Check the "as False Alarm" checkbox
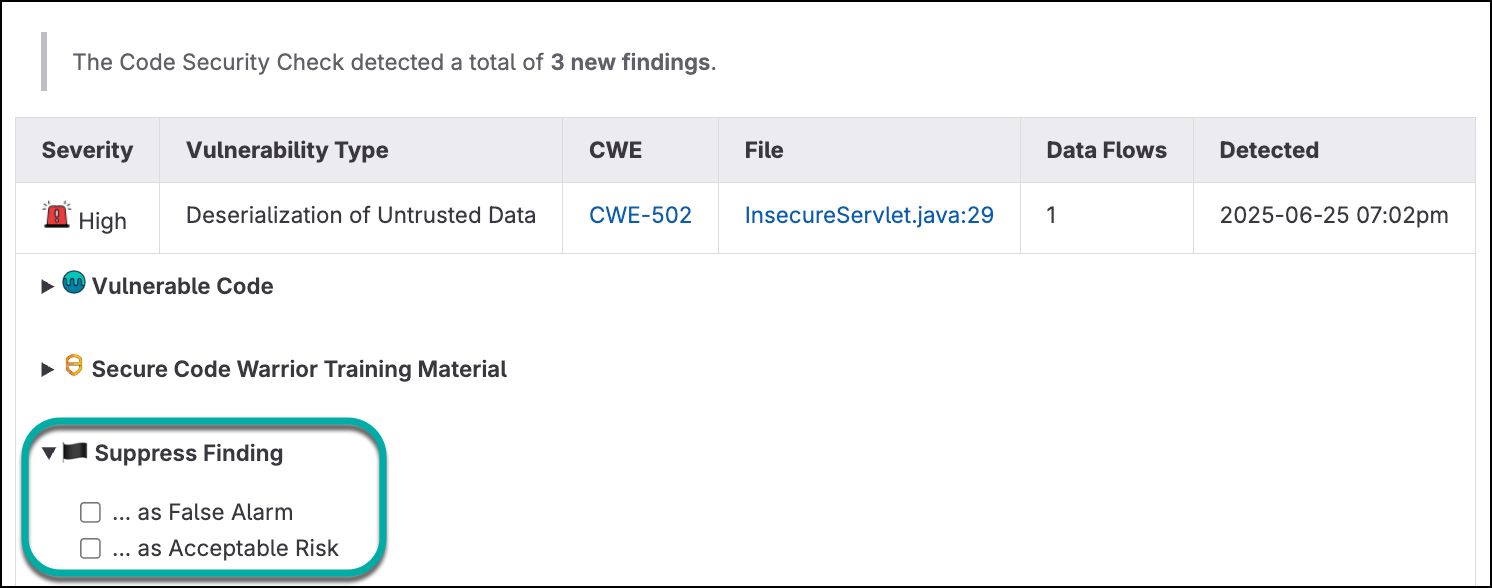The height and width of the screenshot is (588, 1492). click(x=91, y=513)
